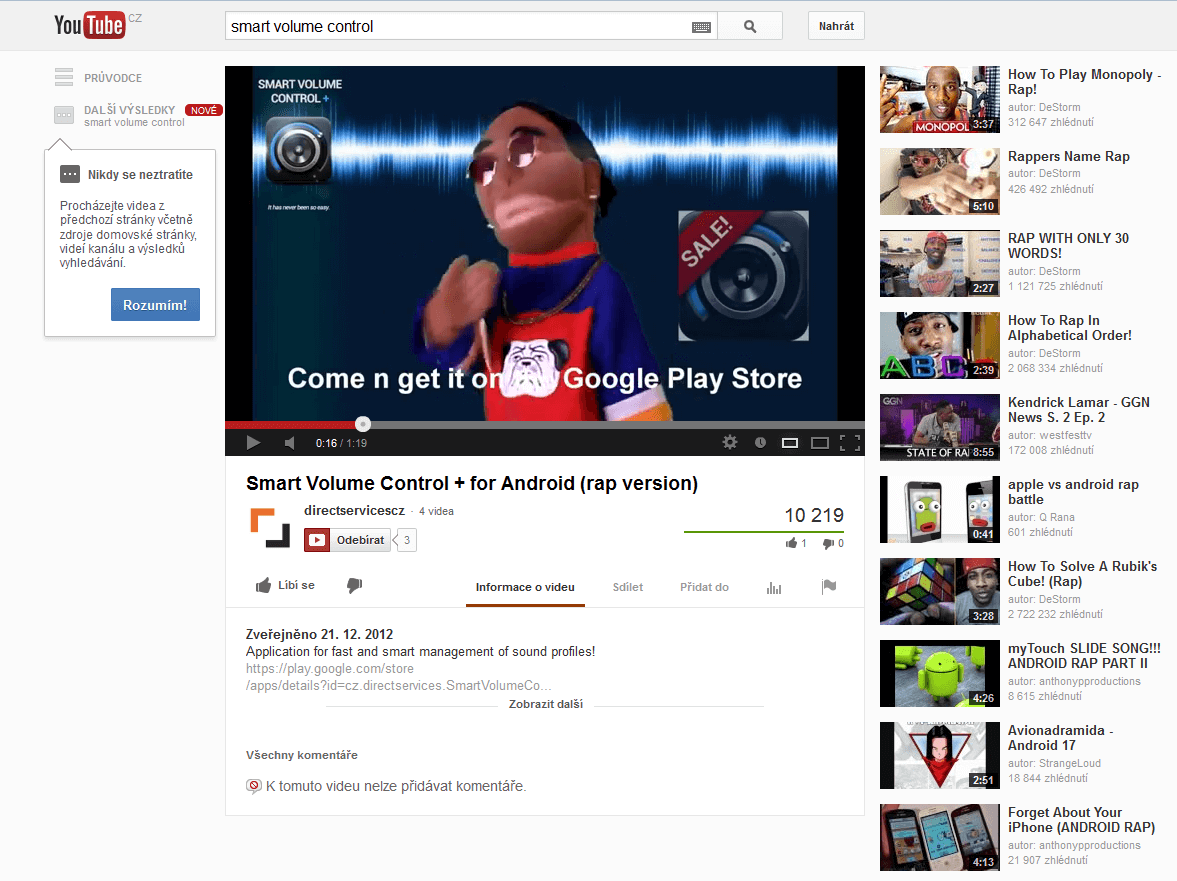Subscribe with the Odebírat button
This screenshot has height=881, width=1177.
tap(348, 540)
